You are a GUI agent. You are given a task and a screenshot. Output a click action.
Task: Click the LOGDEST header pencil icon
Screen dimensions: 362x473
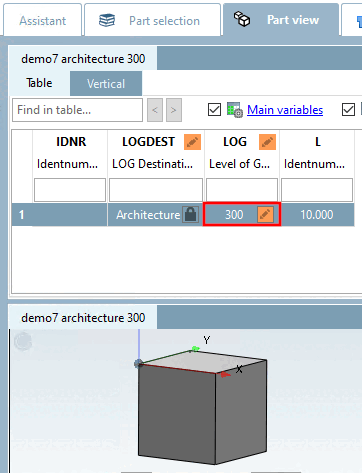pyautogui.click(x=193, y=142)
